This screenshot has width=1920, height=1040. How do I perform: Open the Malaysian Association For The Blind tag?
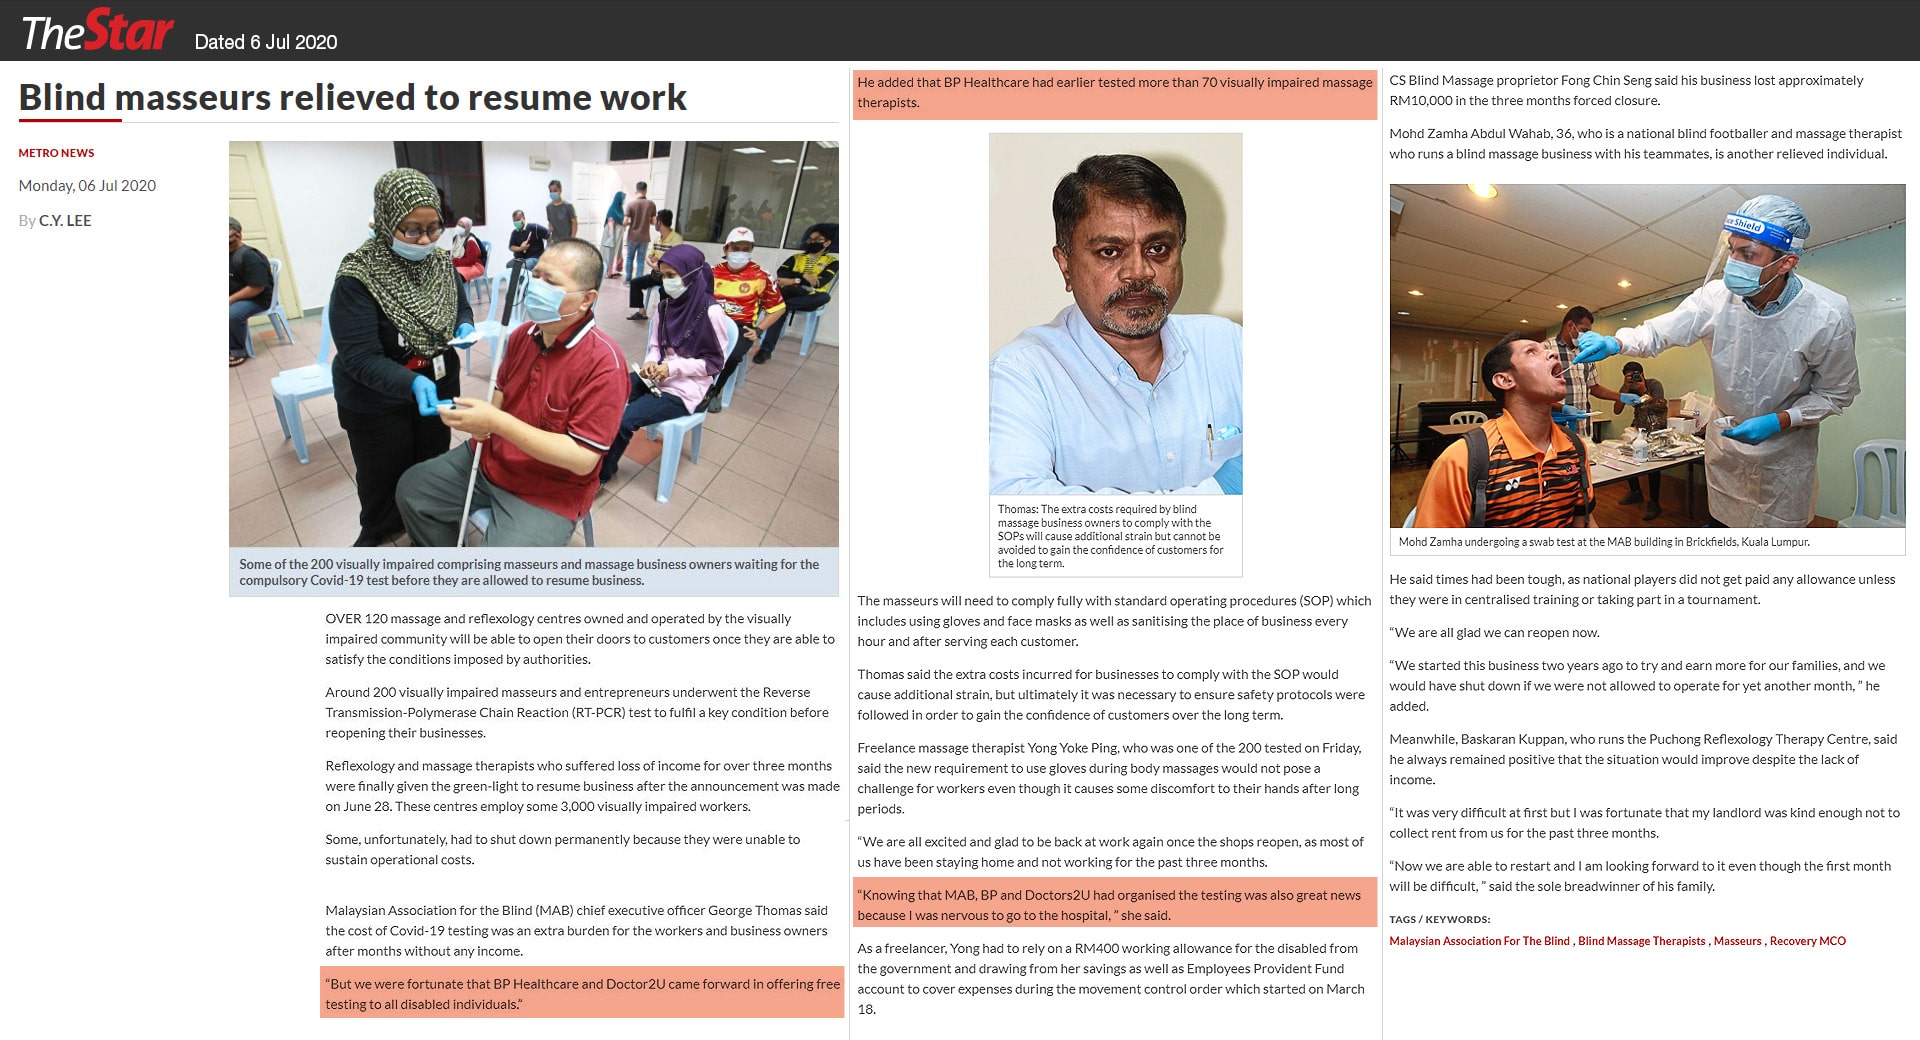[1479, 941]
